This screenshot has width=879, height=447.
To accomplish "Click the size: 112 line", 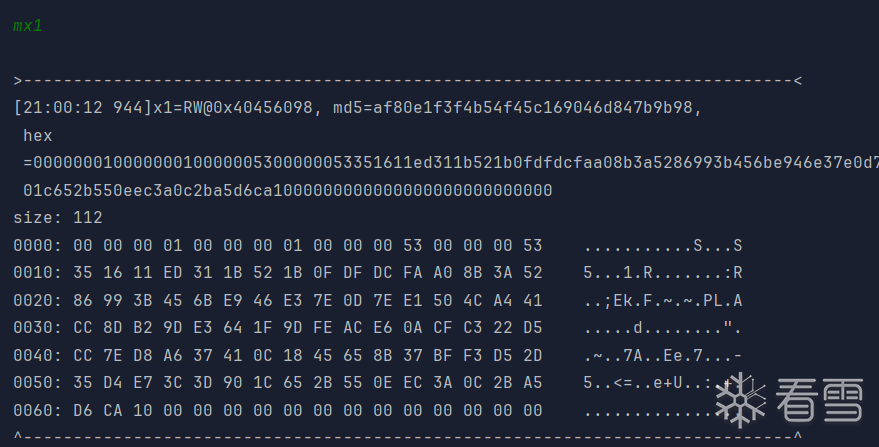I will tap(58, 217).
